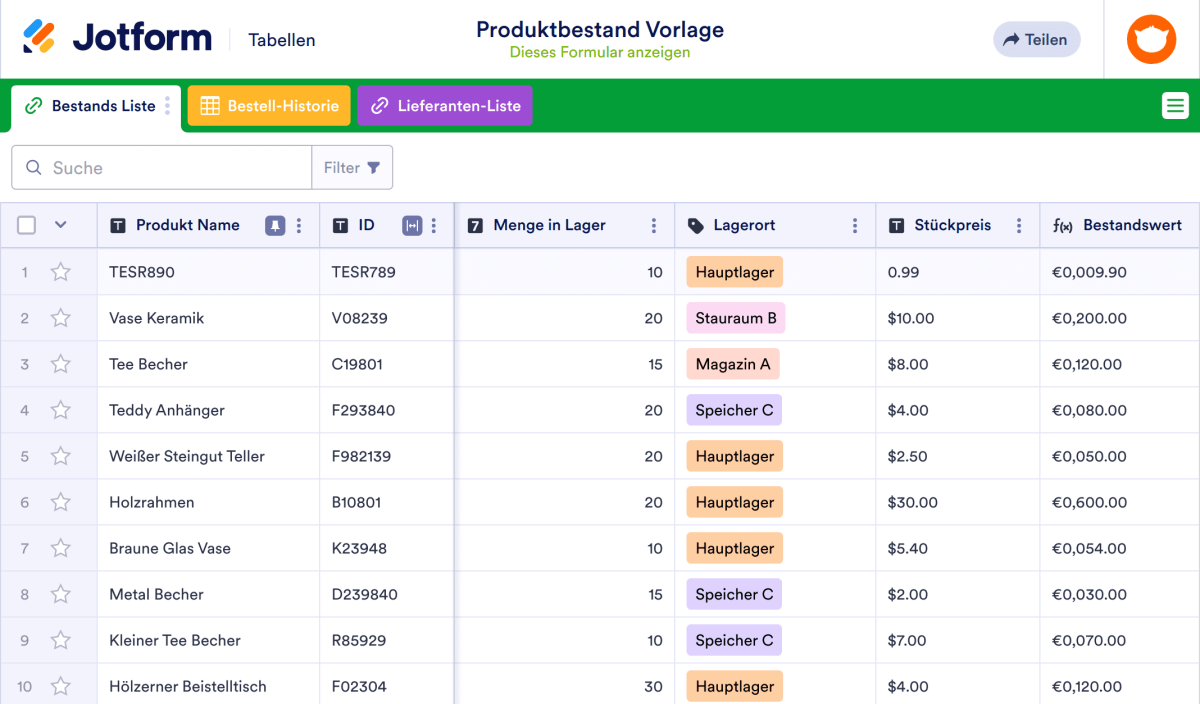The width and height of the screenshot is (1200, 704).
Task: Click the column width icon in ID header
Action: coord(411,226)
